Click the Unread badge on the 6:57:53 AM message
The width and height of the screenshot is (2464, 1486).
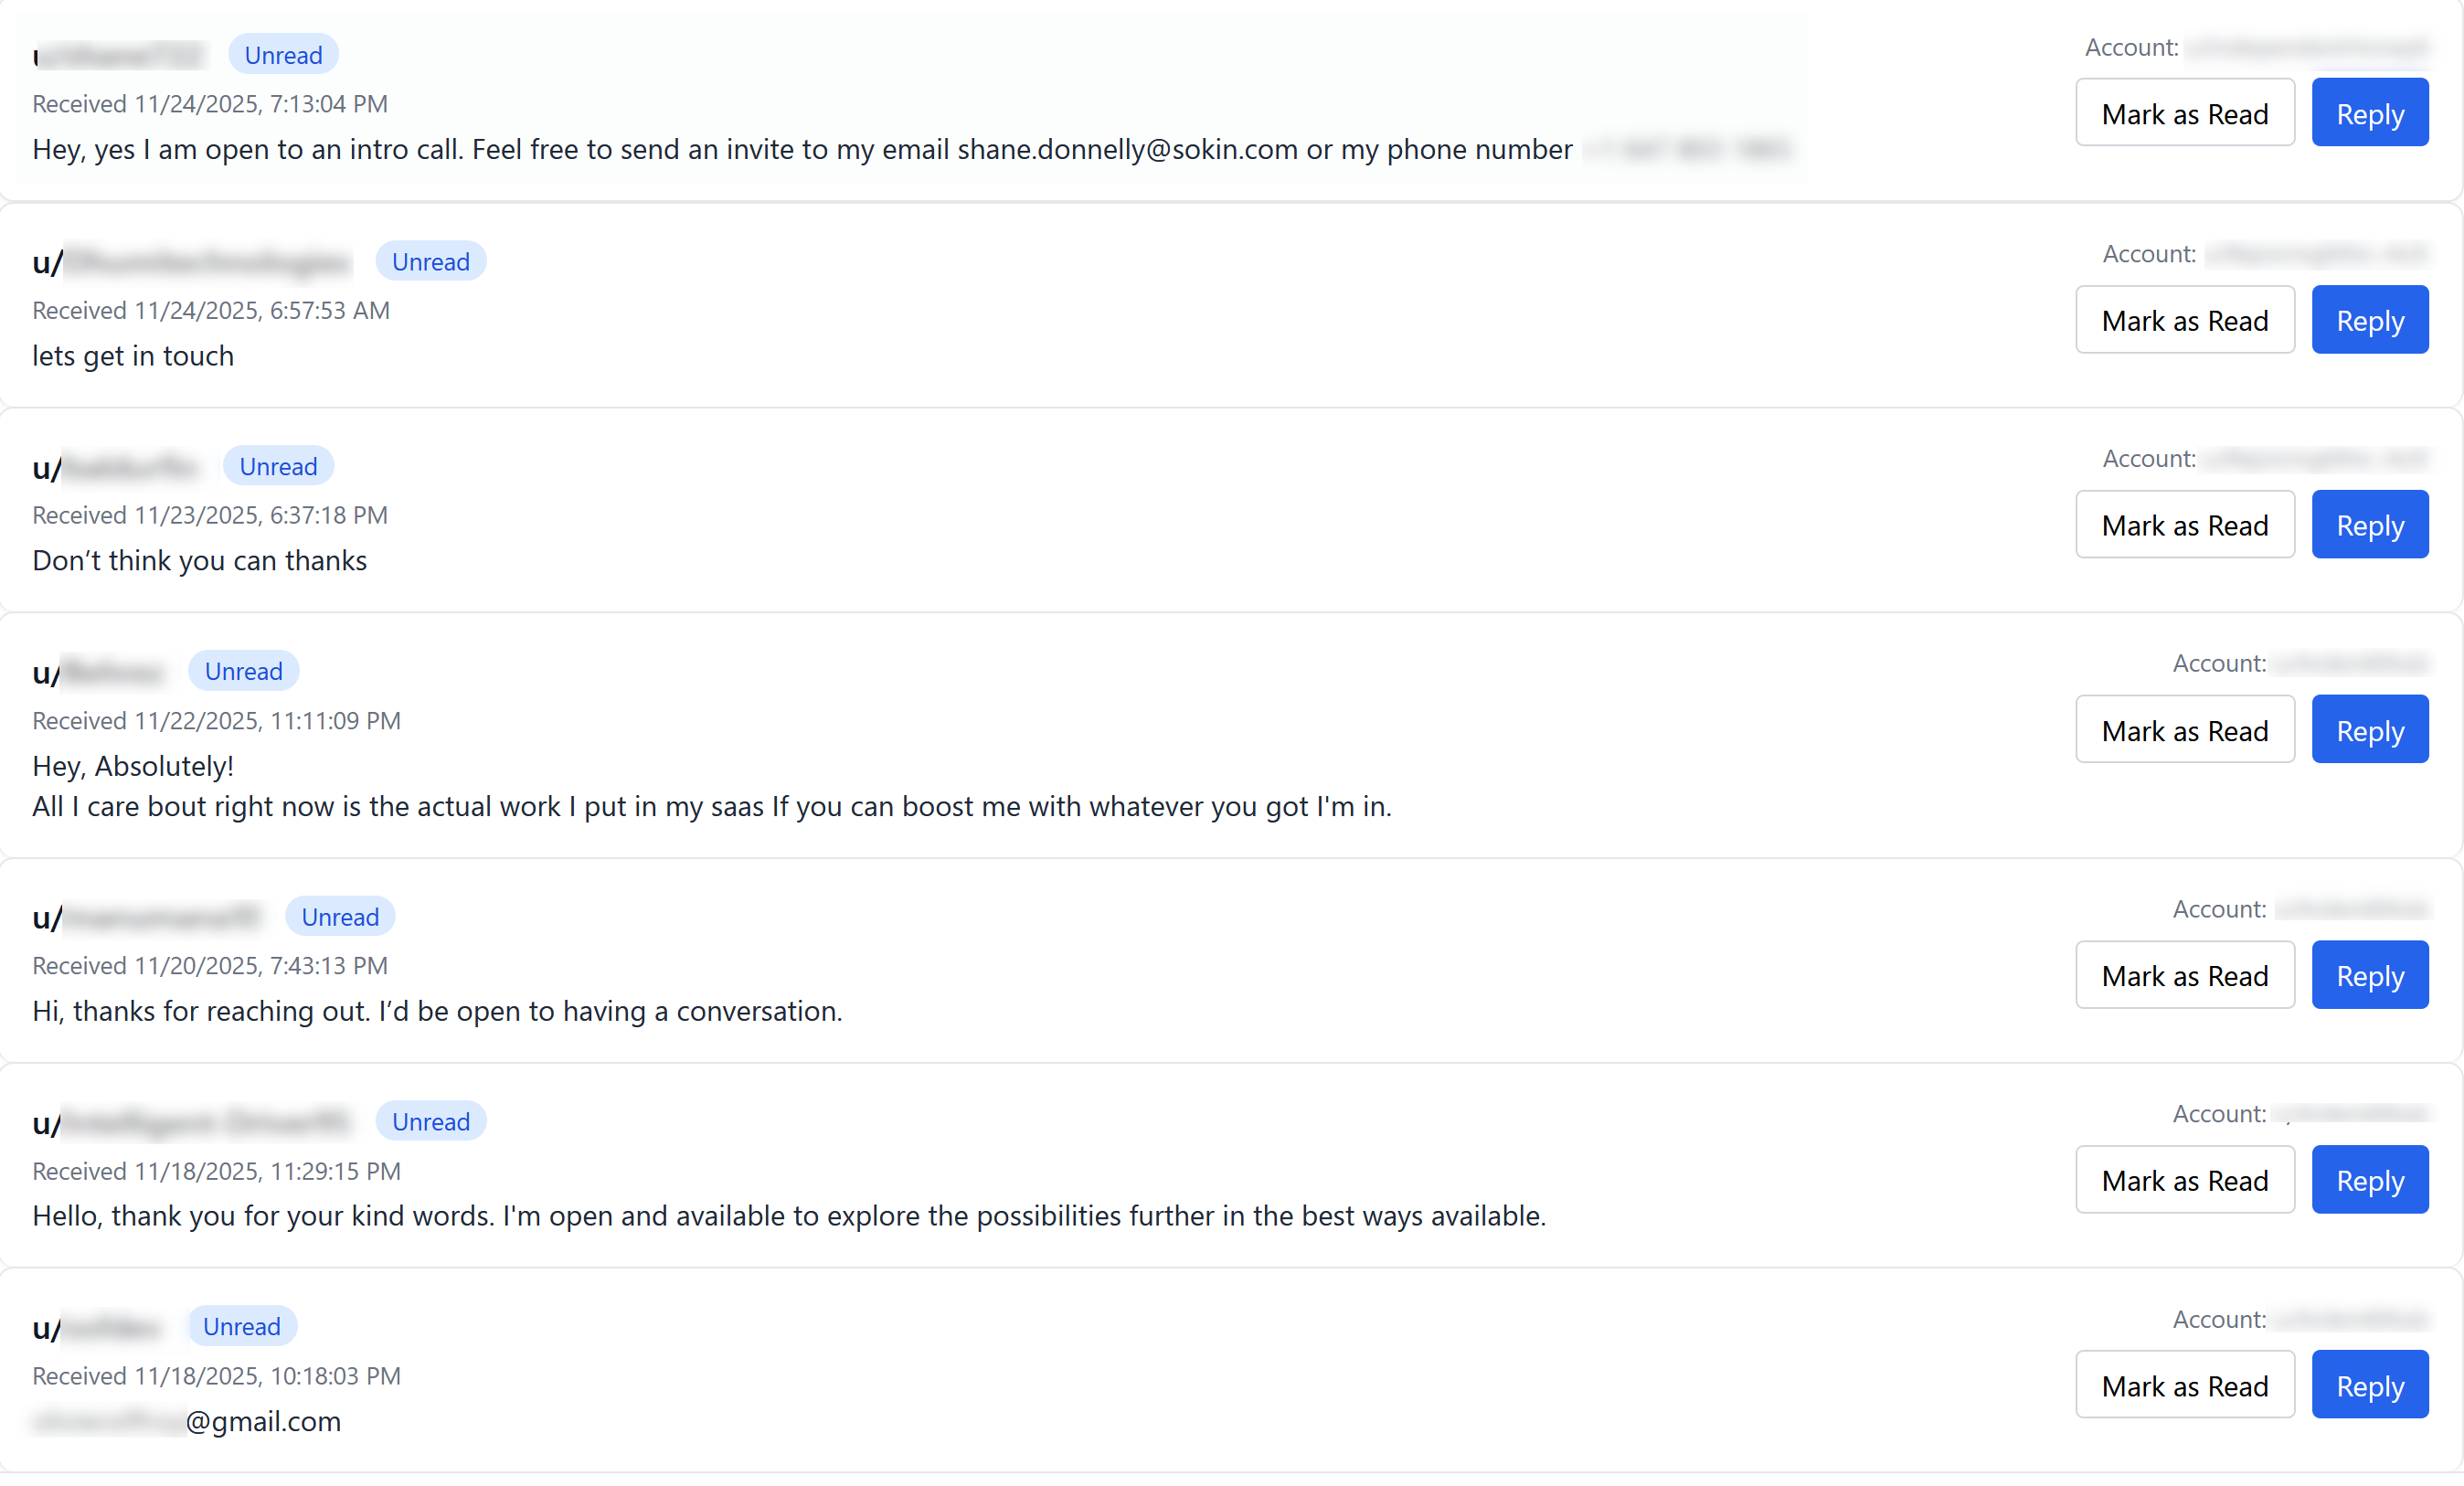coord(430,261)
